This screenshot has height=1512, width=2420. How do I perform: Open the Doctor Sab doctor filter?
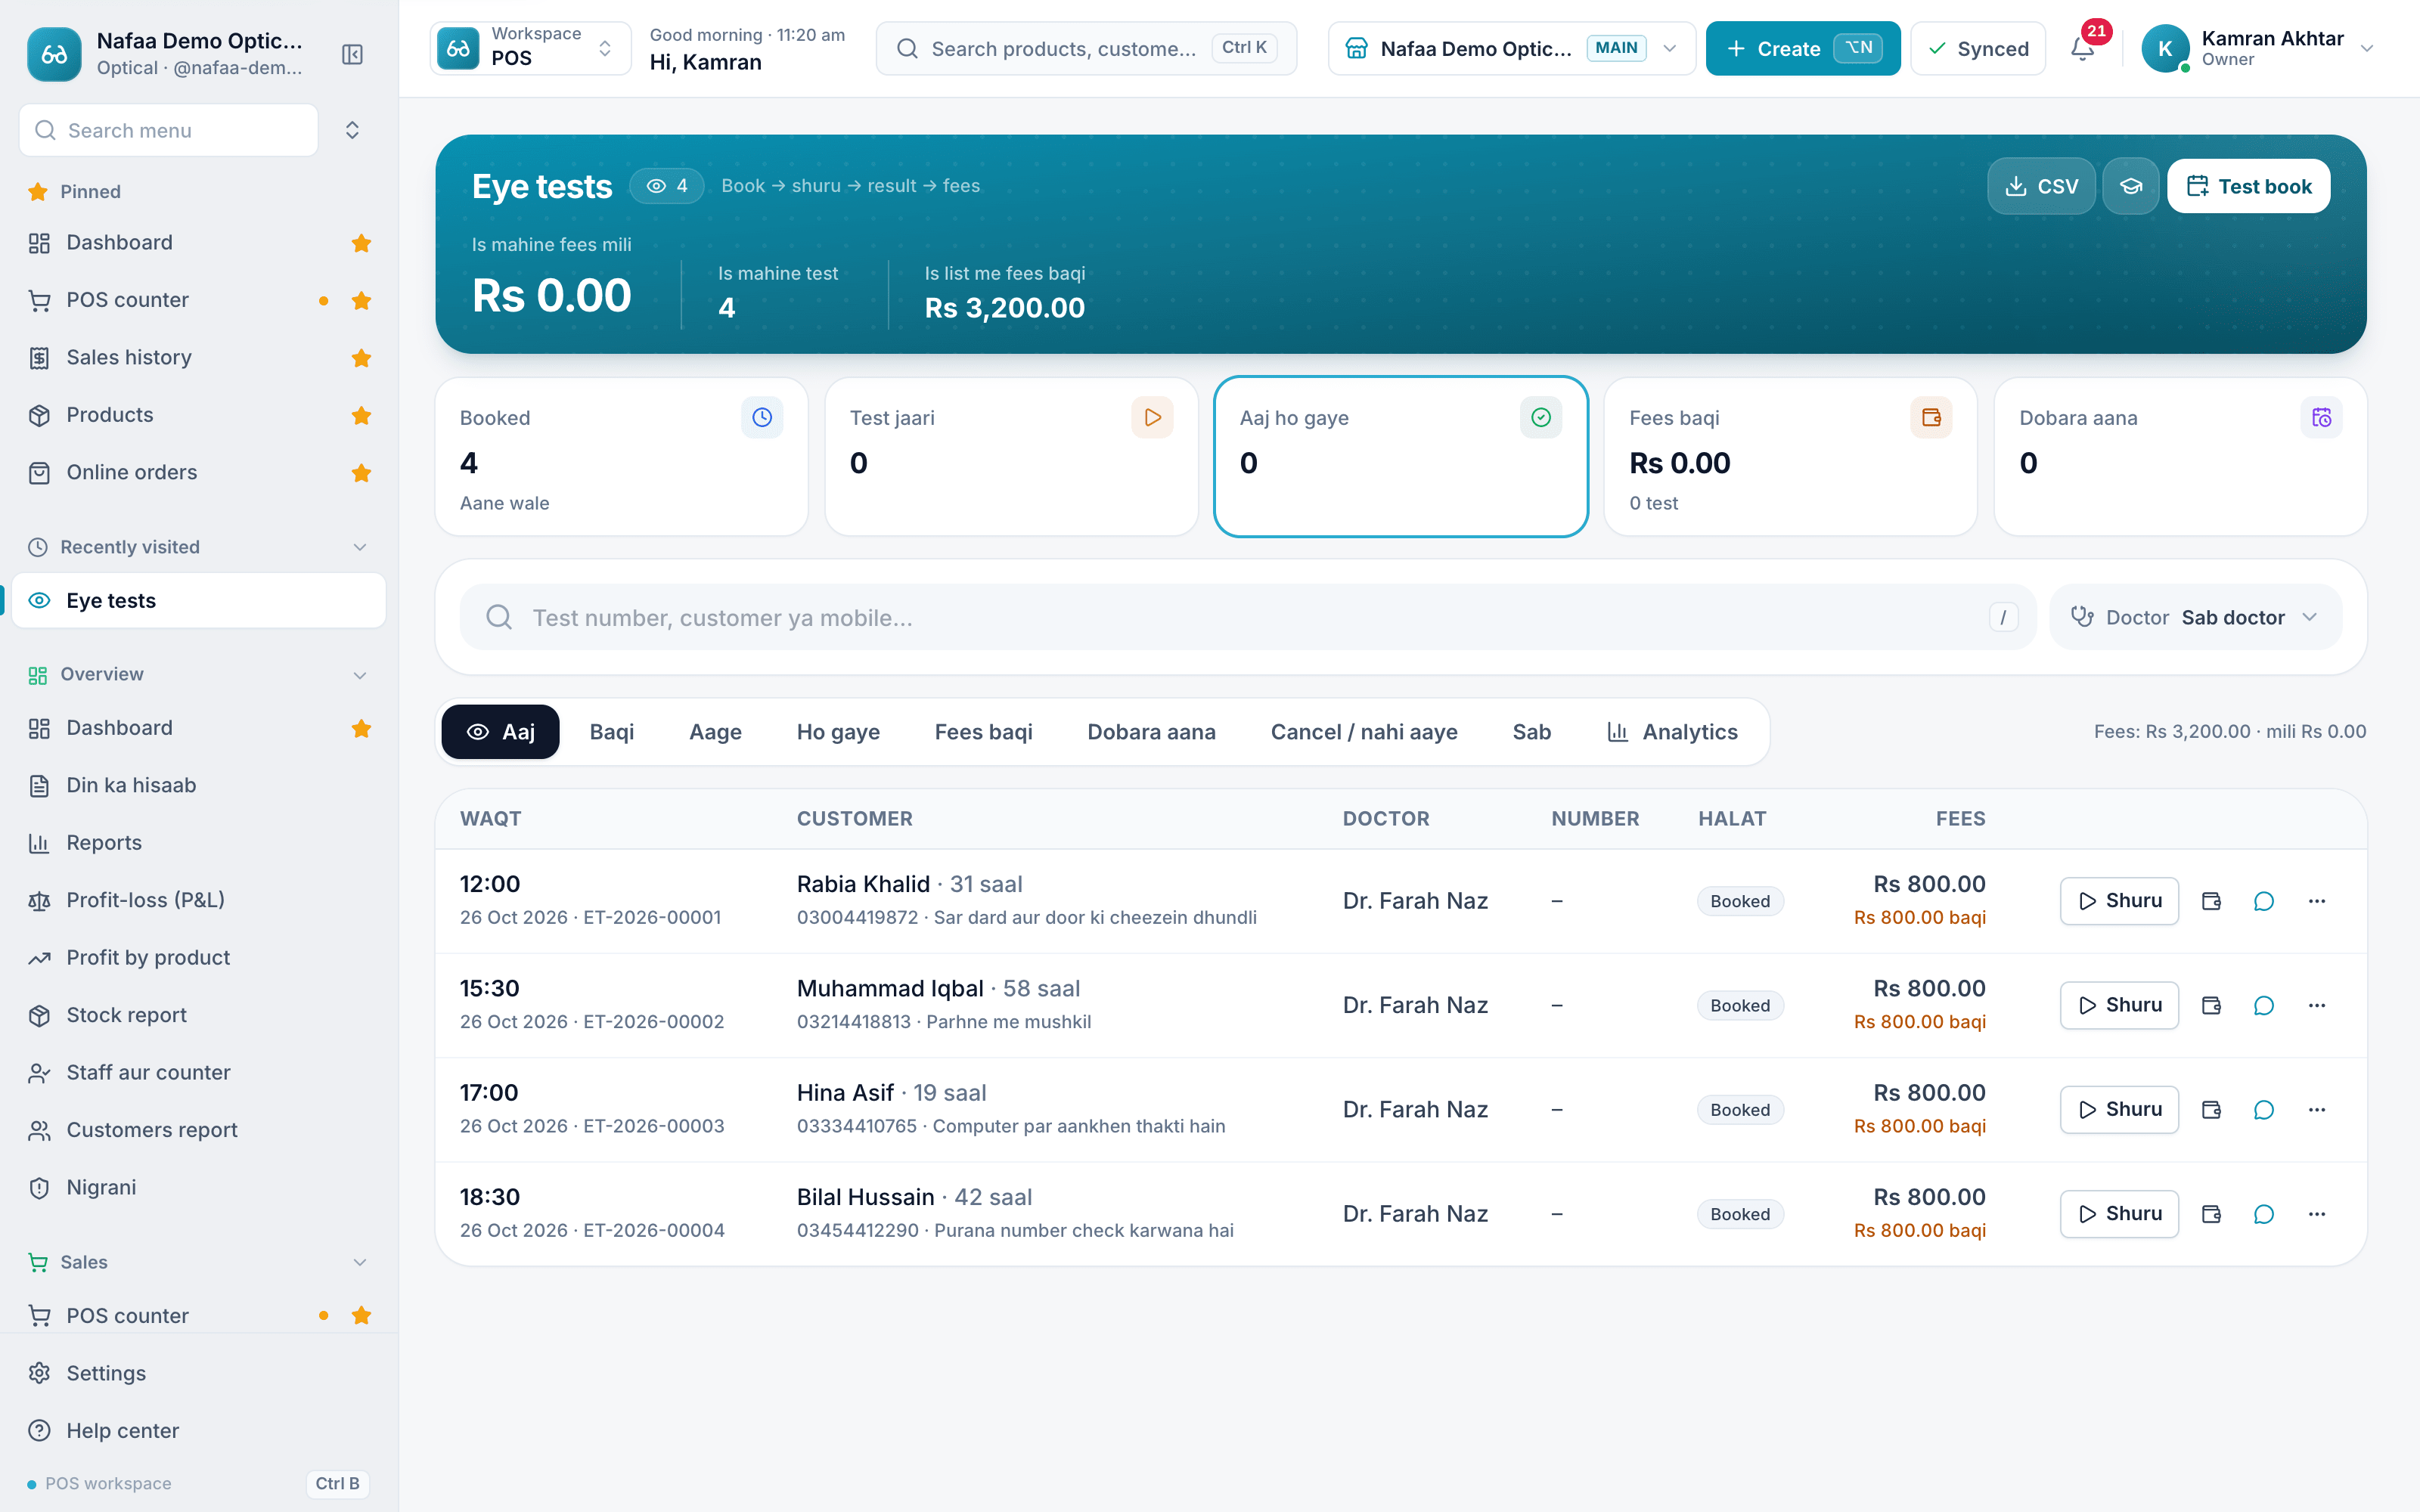[x=2195, y=617]
